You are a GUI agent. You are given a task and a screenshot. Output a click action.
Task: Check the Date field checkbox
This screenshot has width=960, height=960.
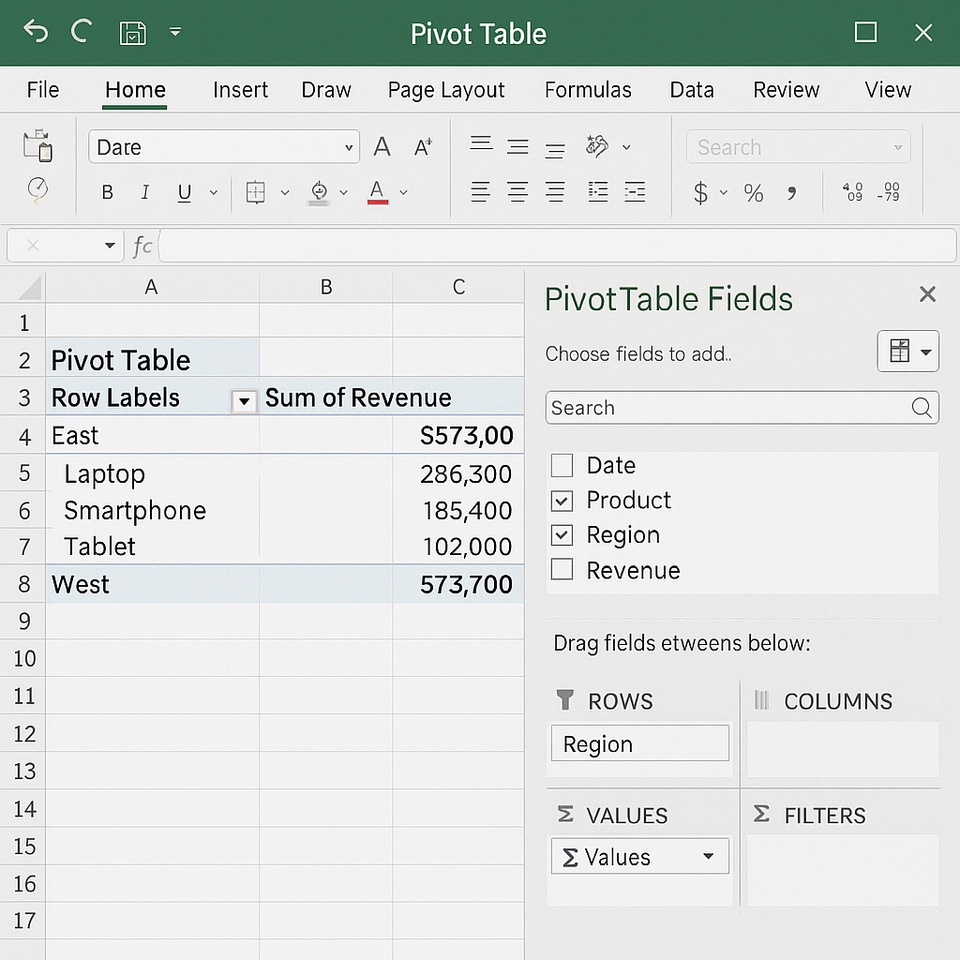coord(562,465)
